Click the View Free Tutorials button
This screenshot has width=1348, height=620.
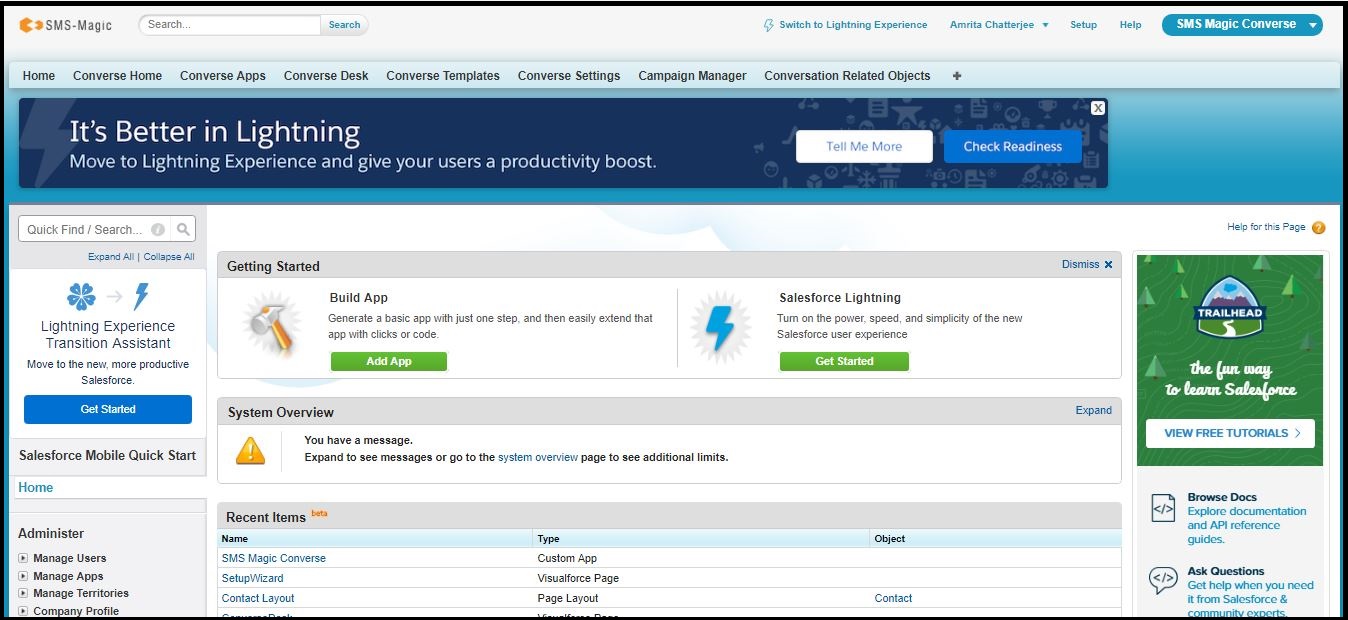pyautogui.click(x=1230, y=433)
